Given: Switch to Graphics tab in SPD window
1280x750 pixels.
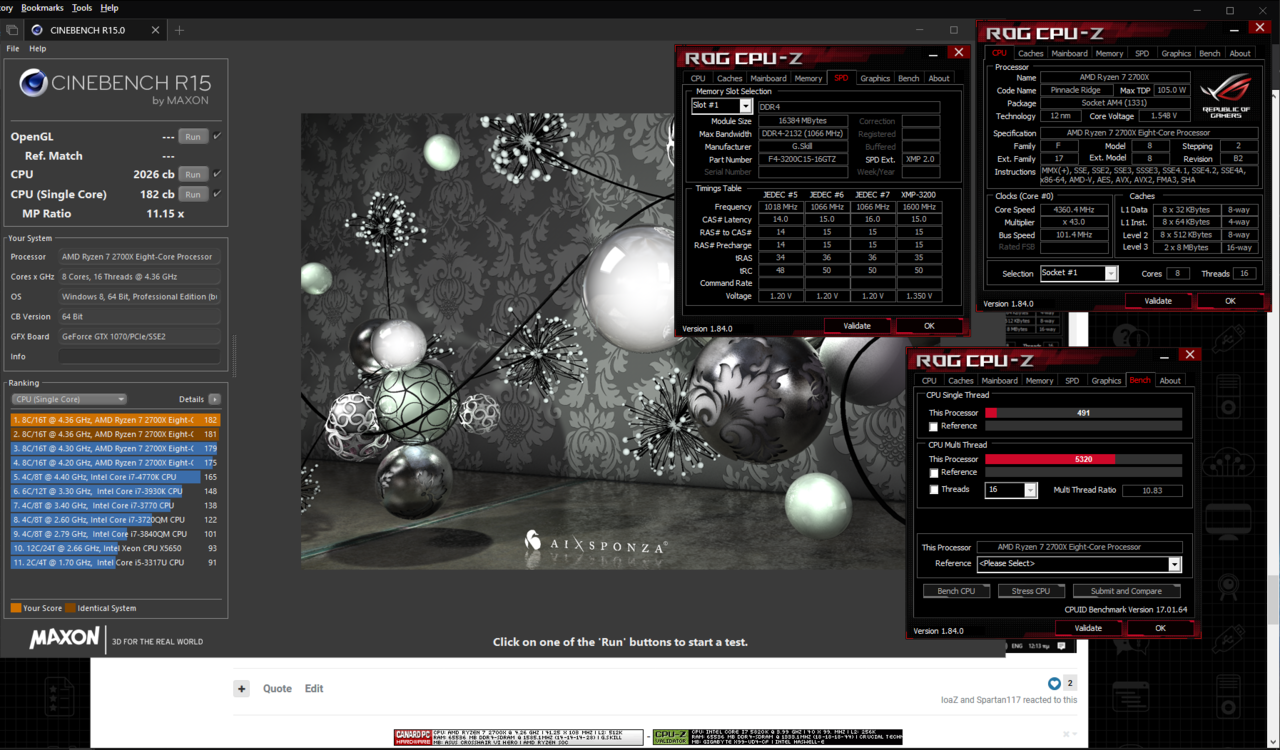Looking at the screenshot, I should point(874,78).
